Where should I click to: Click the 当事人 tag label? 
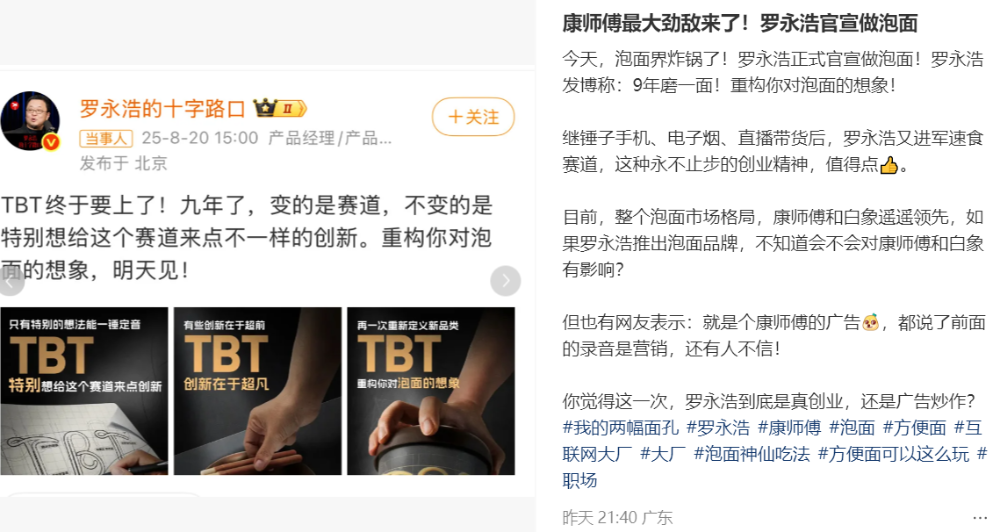[106, 138]
